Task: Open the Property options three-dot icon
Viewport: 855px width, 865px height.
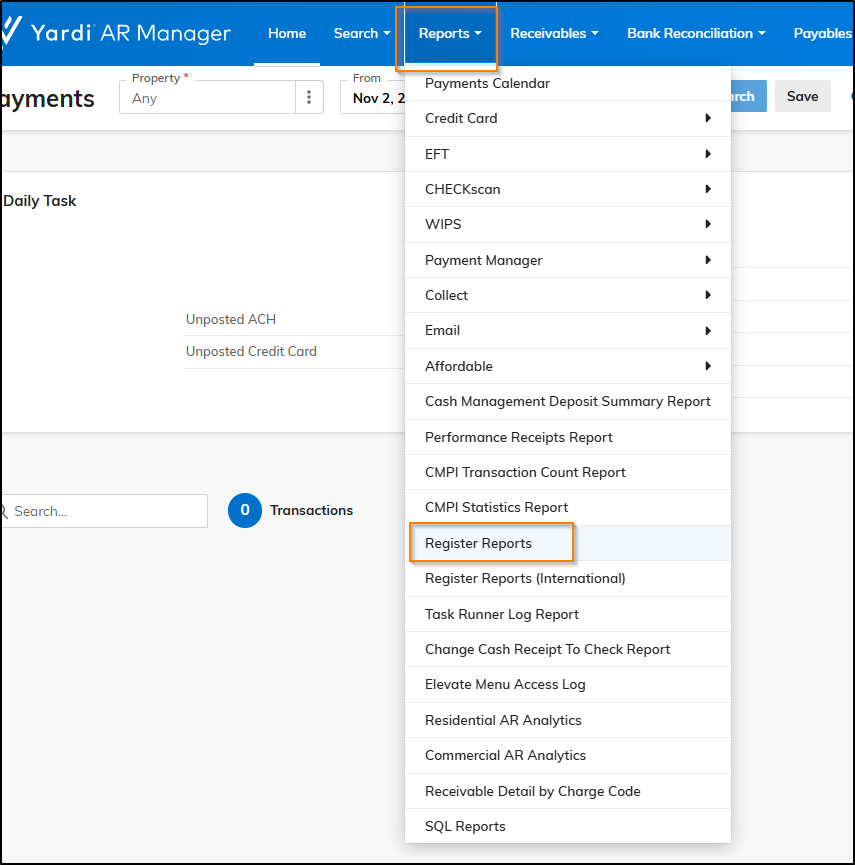Action: click(309, 97)
